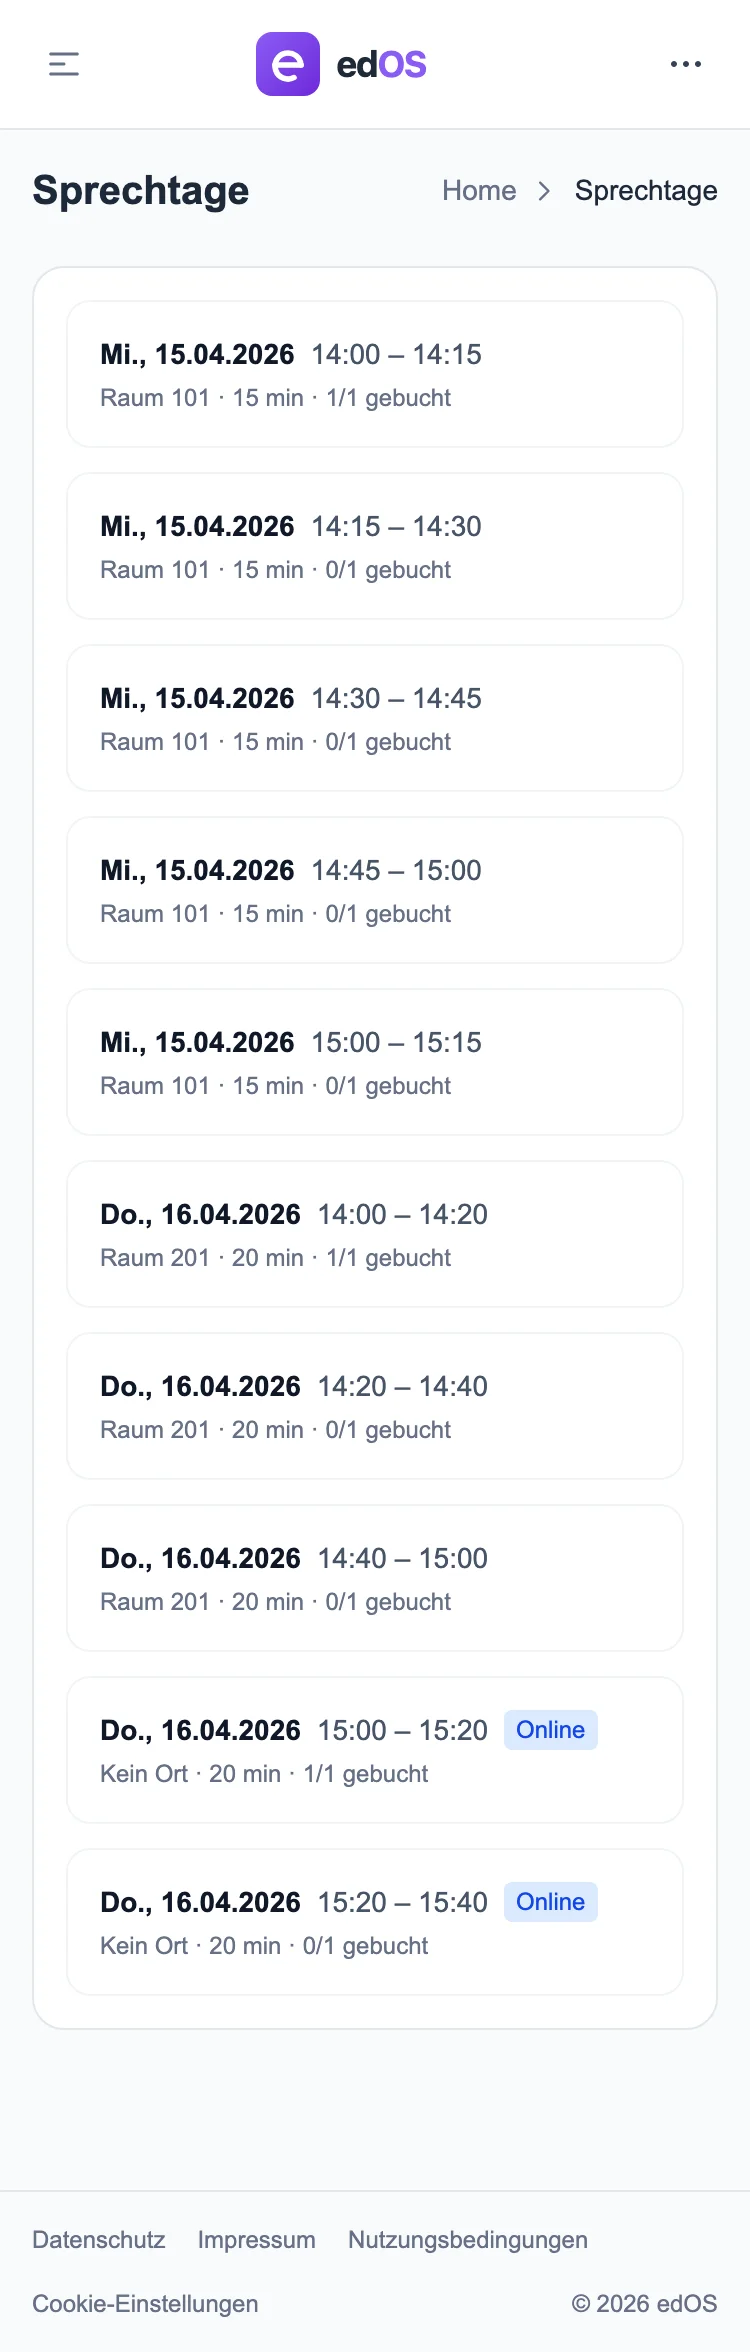Open the 15:00 – 15:15 slot on Wednesday
Screen dimensions: 750x2352
coord(374,1061)
